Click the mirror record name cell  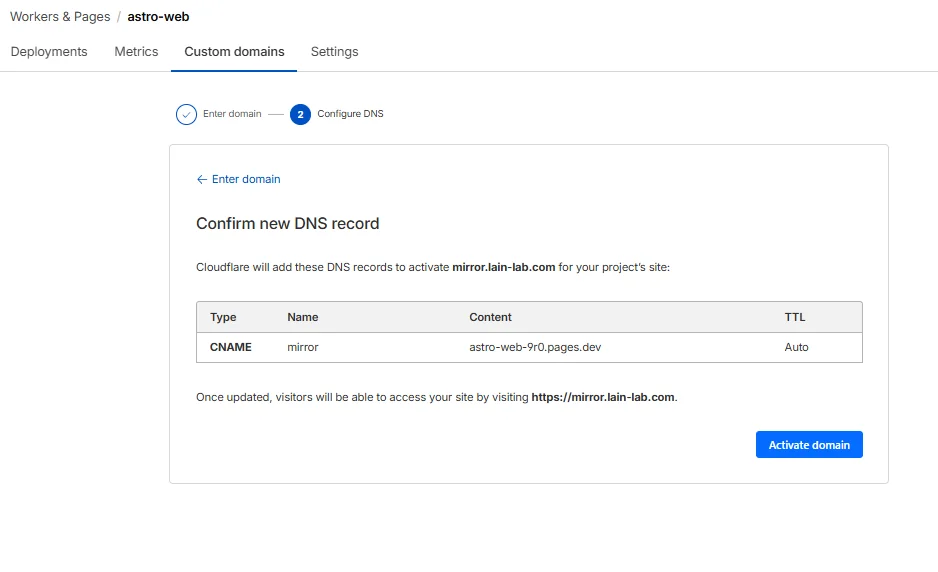(303, 347)
